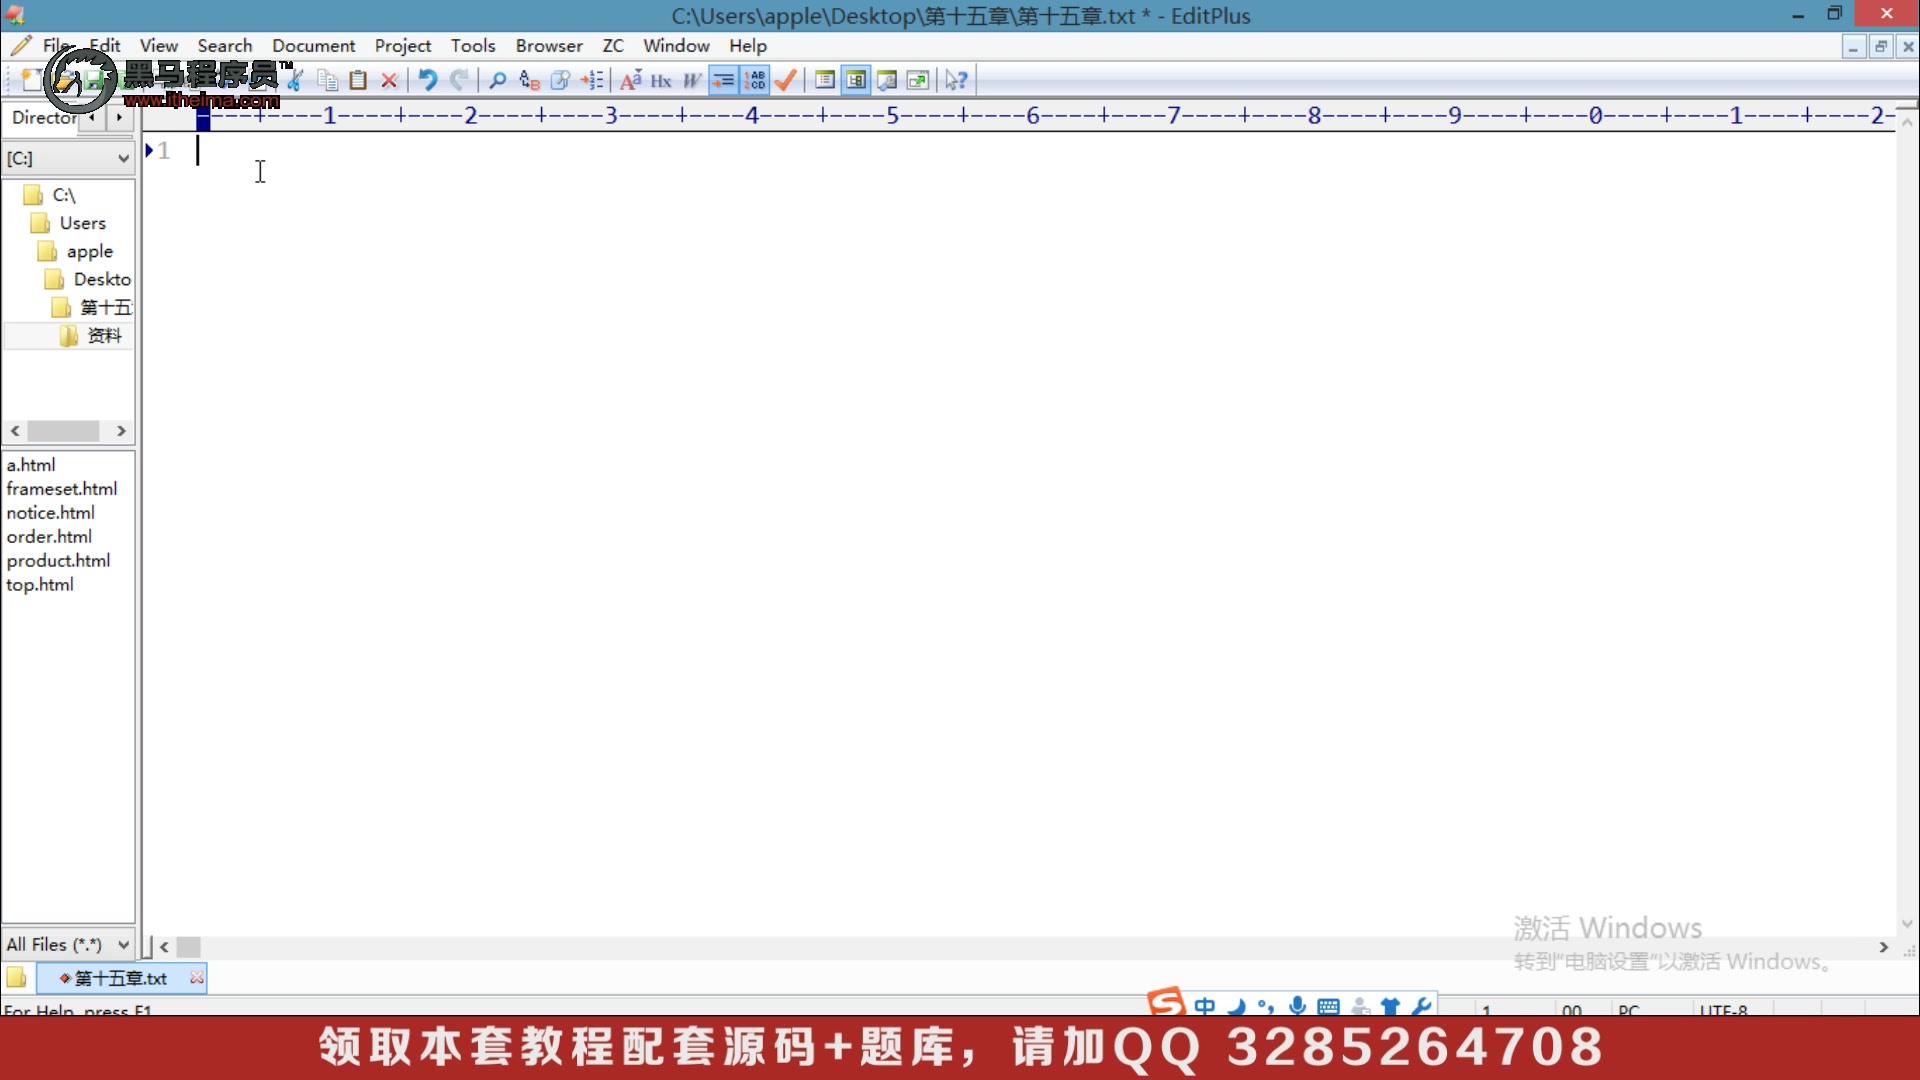Open the Help menu
The height and width of the screenshot is (1080, 1920).
748,46
